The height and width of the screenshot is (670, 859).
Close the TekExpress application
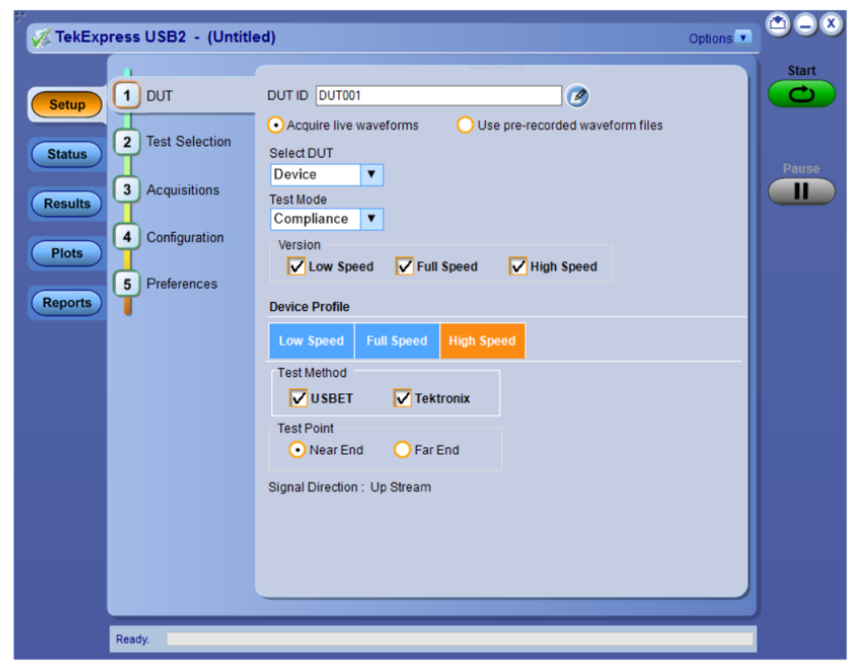[x=831, y=24]
